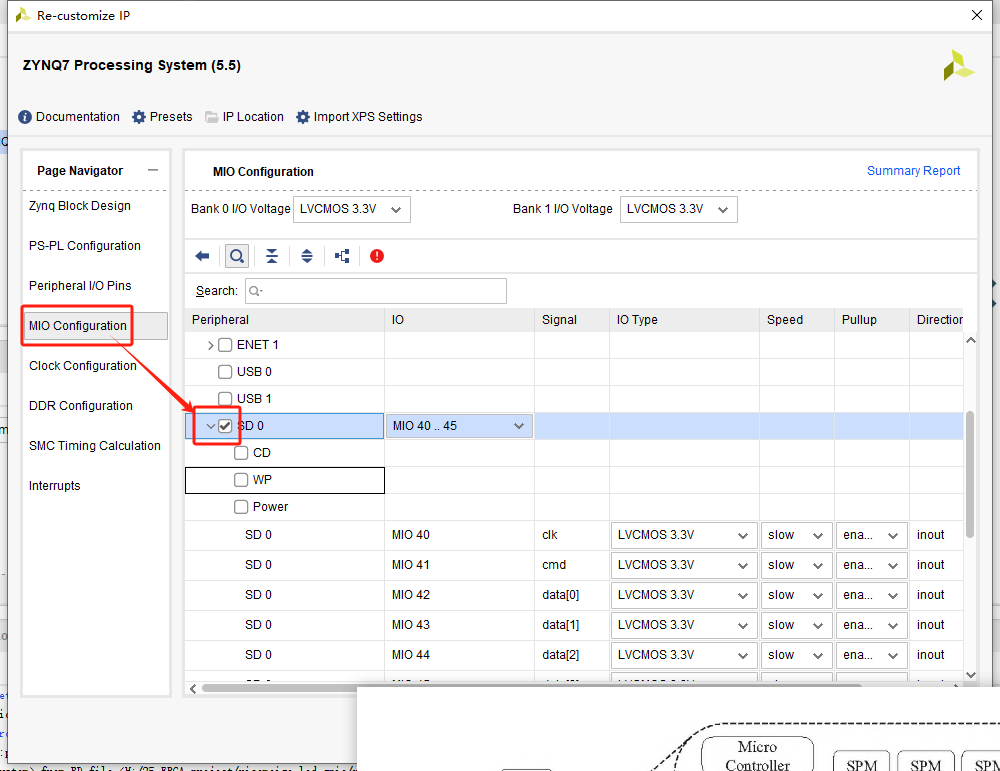Collapse the Page Navigator with minus icon
Viewport: 1000px width, 771px height.
(152, 170)
